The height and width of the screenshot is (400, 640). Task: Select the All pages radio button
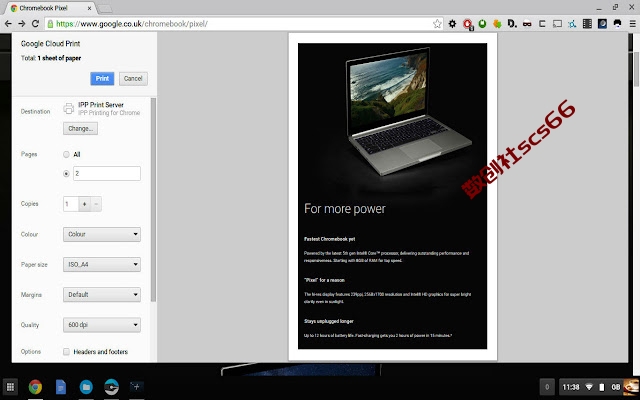click(x=66, y=154)
